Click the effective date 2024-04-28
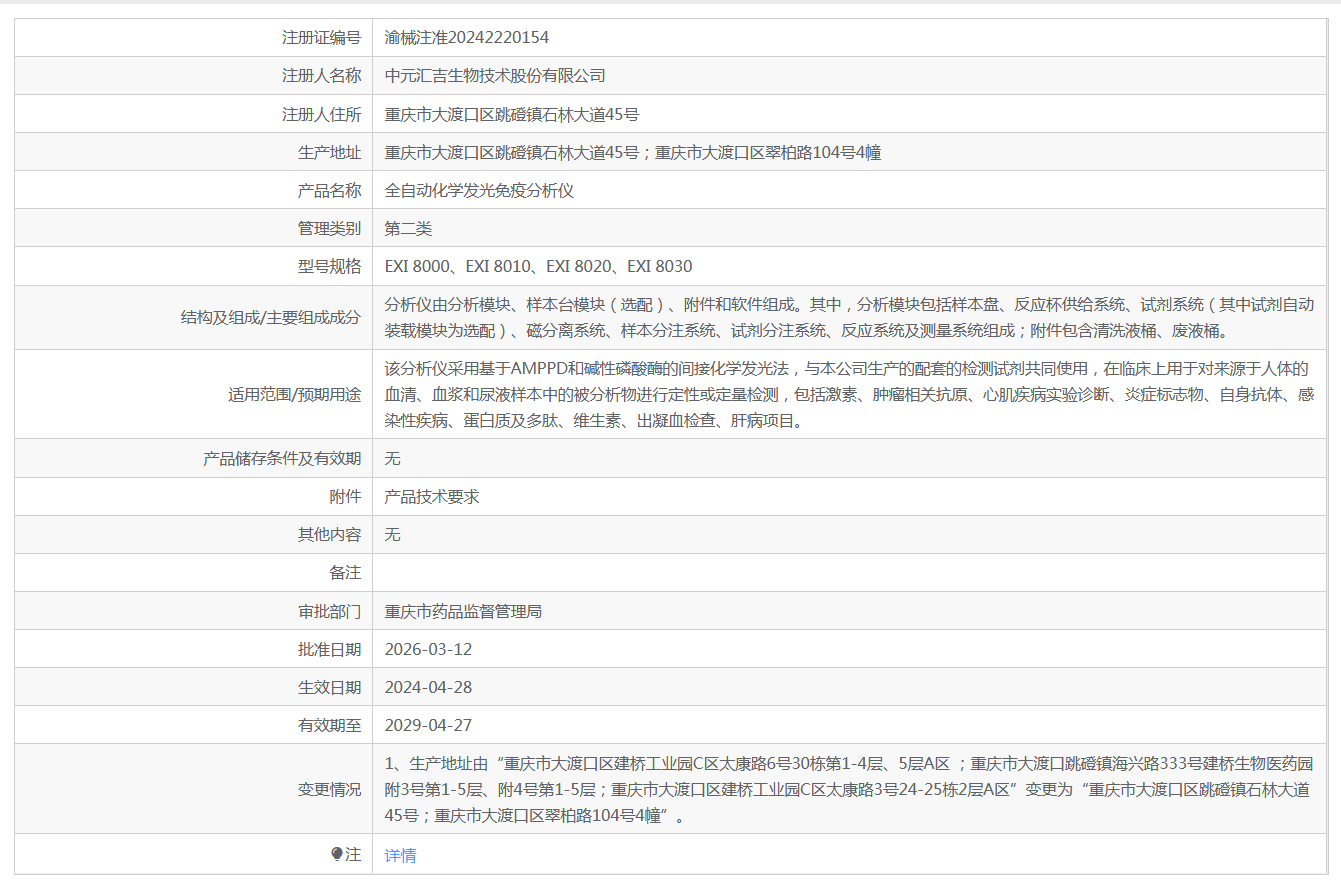The width and height of the screenshot is (1341, 880). [x=428, y=687]
